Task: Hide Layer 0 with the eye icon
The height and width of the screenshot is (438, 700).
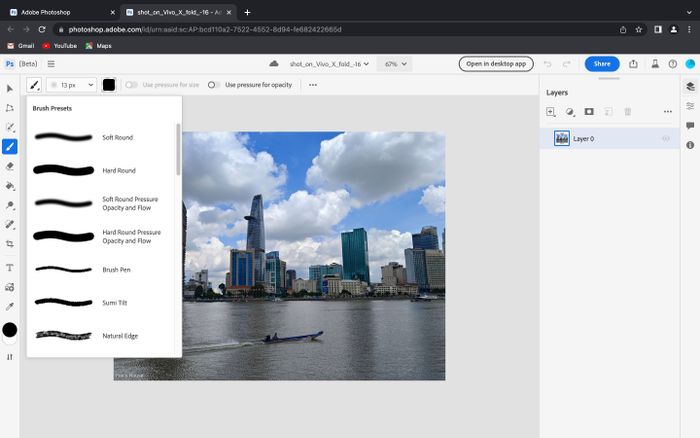Action: coord(667,138)
